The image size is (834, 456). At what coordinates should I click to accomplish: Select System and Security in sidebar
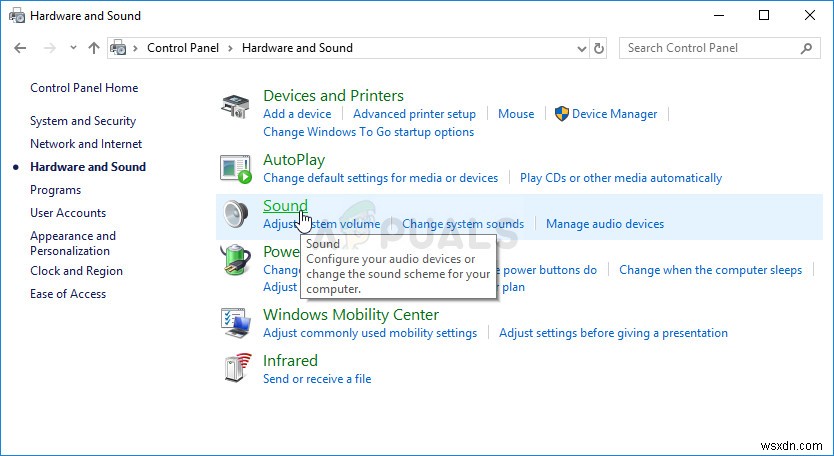[x=83, y=121]
